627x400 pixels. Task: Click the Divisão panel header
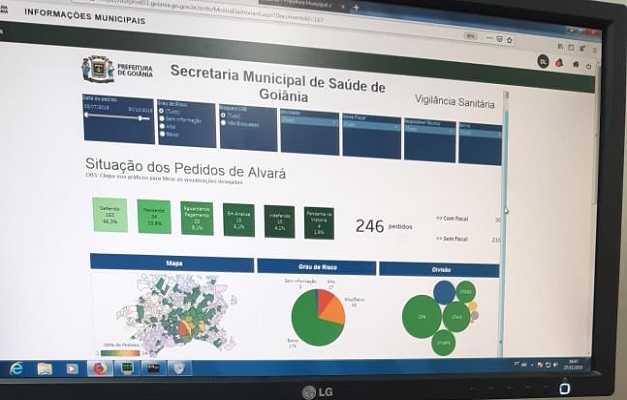click(439, 270)
